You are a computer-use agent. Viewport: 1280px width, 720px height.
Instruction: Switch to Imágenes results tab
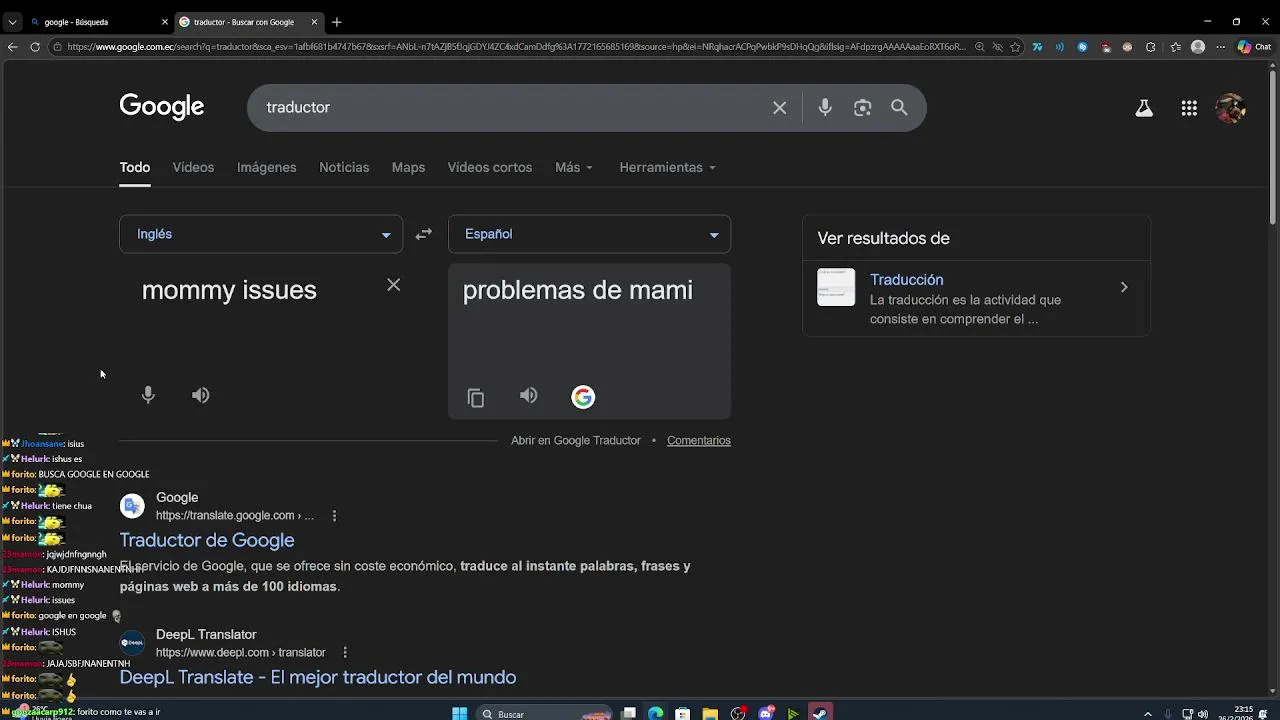(266, 167)
